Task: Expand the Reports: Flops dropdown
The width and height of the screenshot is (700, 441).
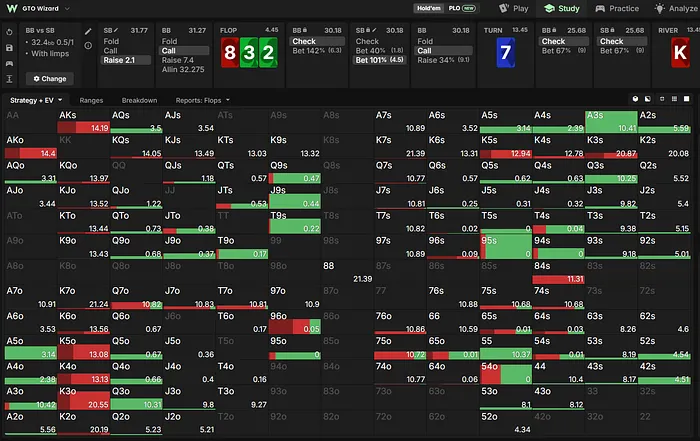Action: point(228,100)
